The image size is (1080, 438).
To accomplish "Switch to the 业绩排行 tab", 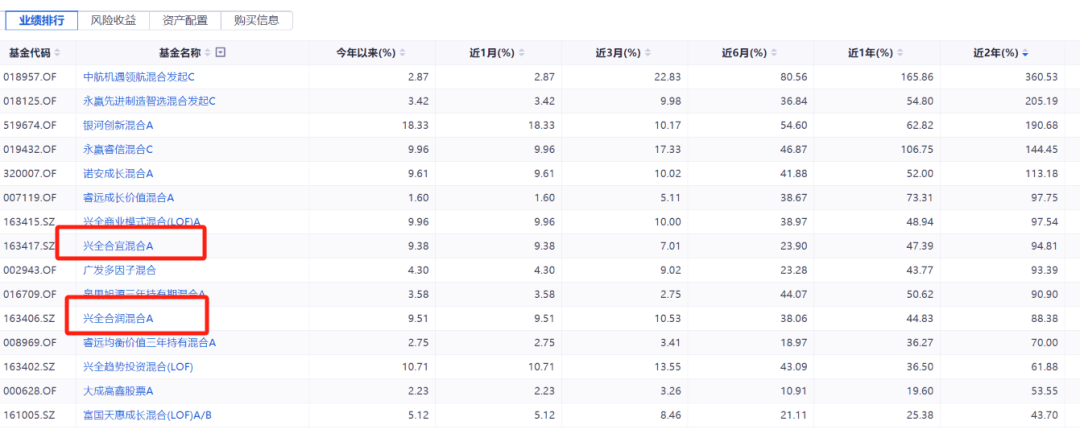I will (x=41, y=20).
